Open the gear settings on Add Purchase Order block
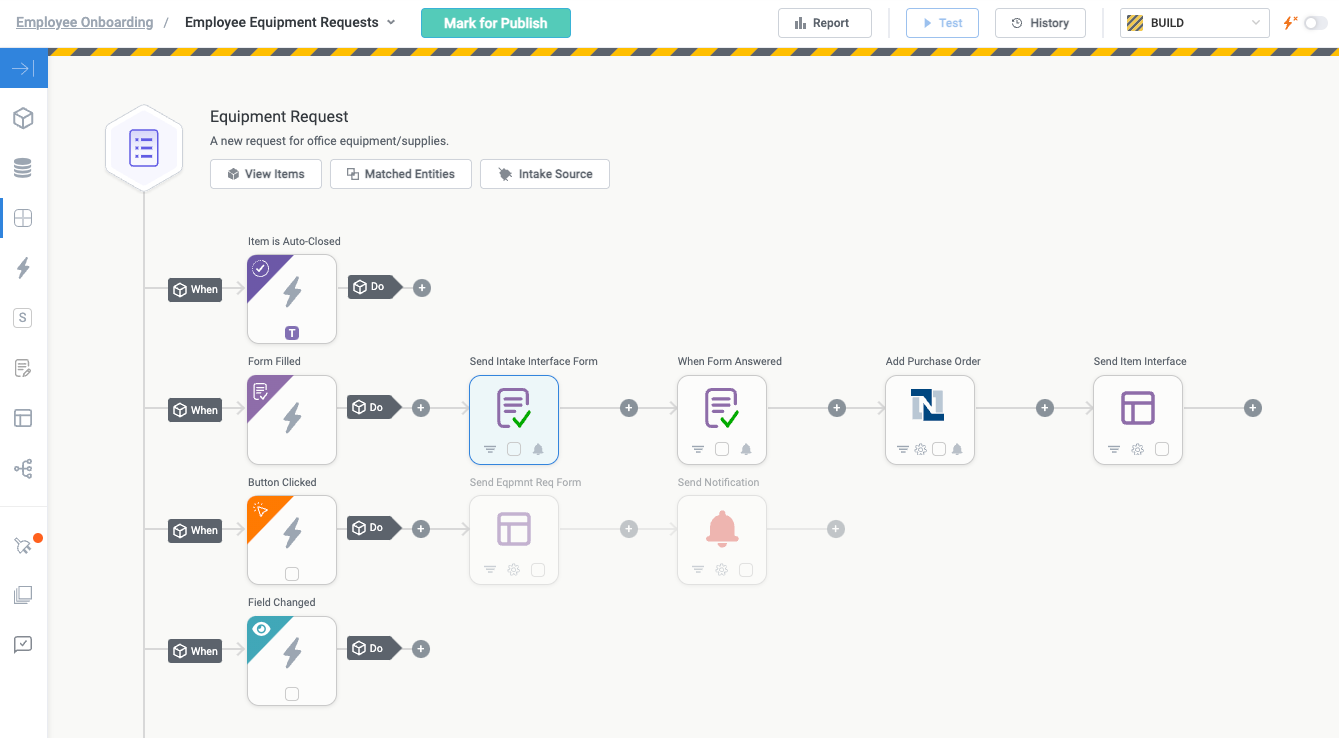This screenshot has width=1339, height=738. coord(921,449)
